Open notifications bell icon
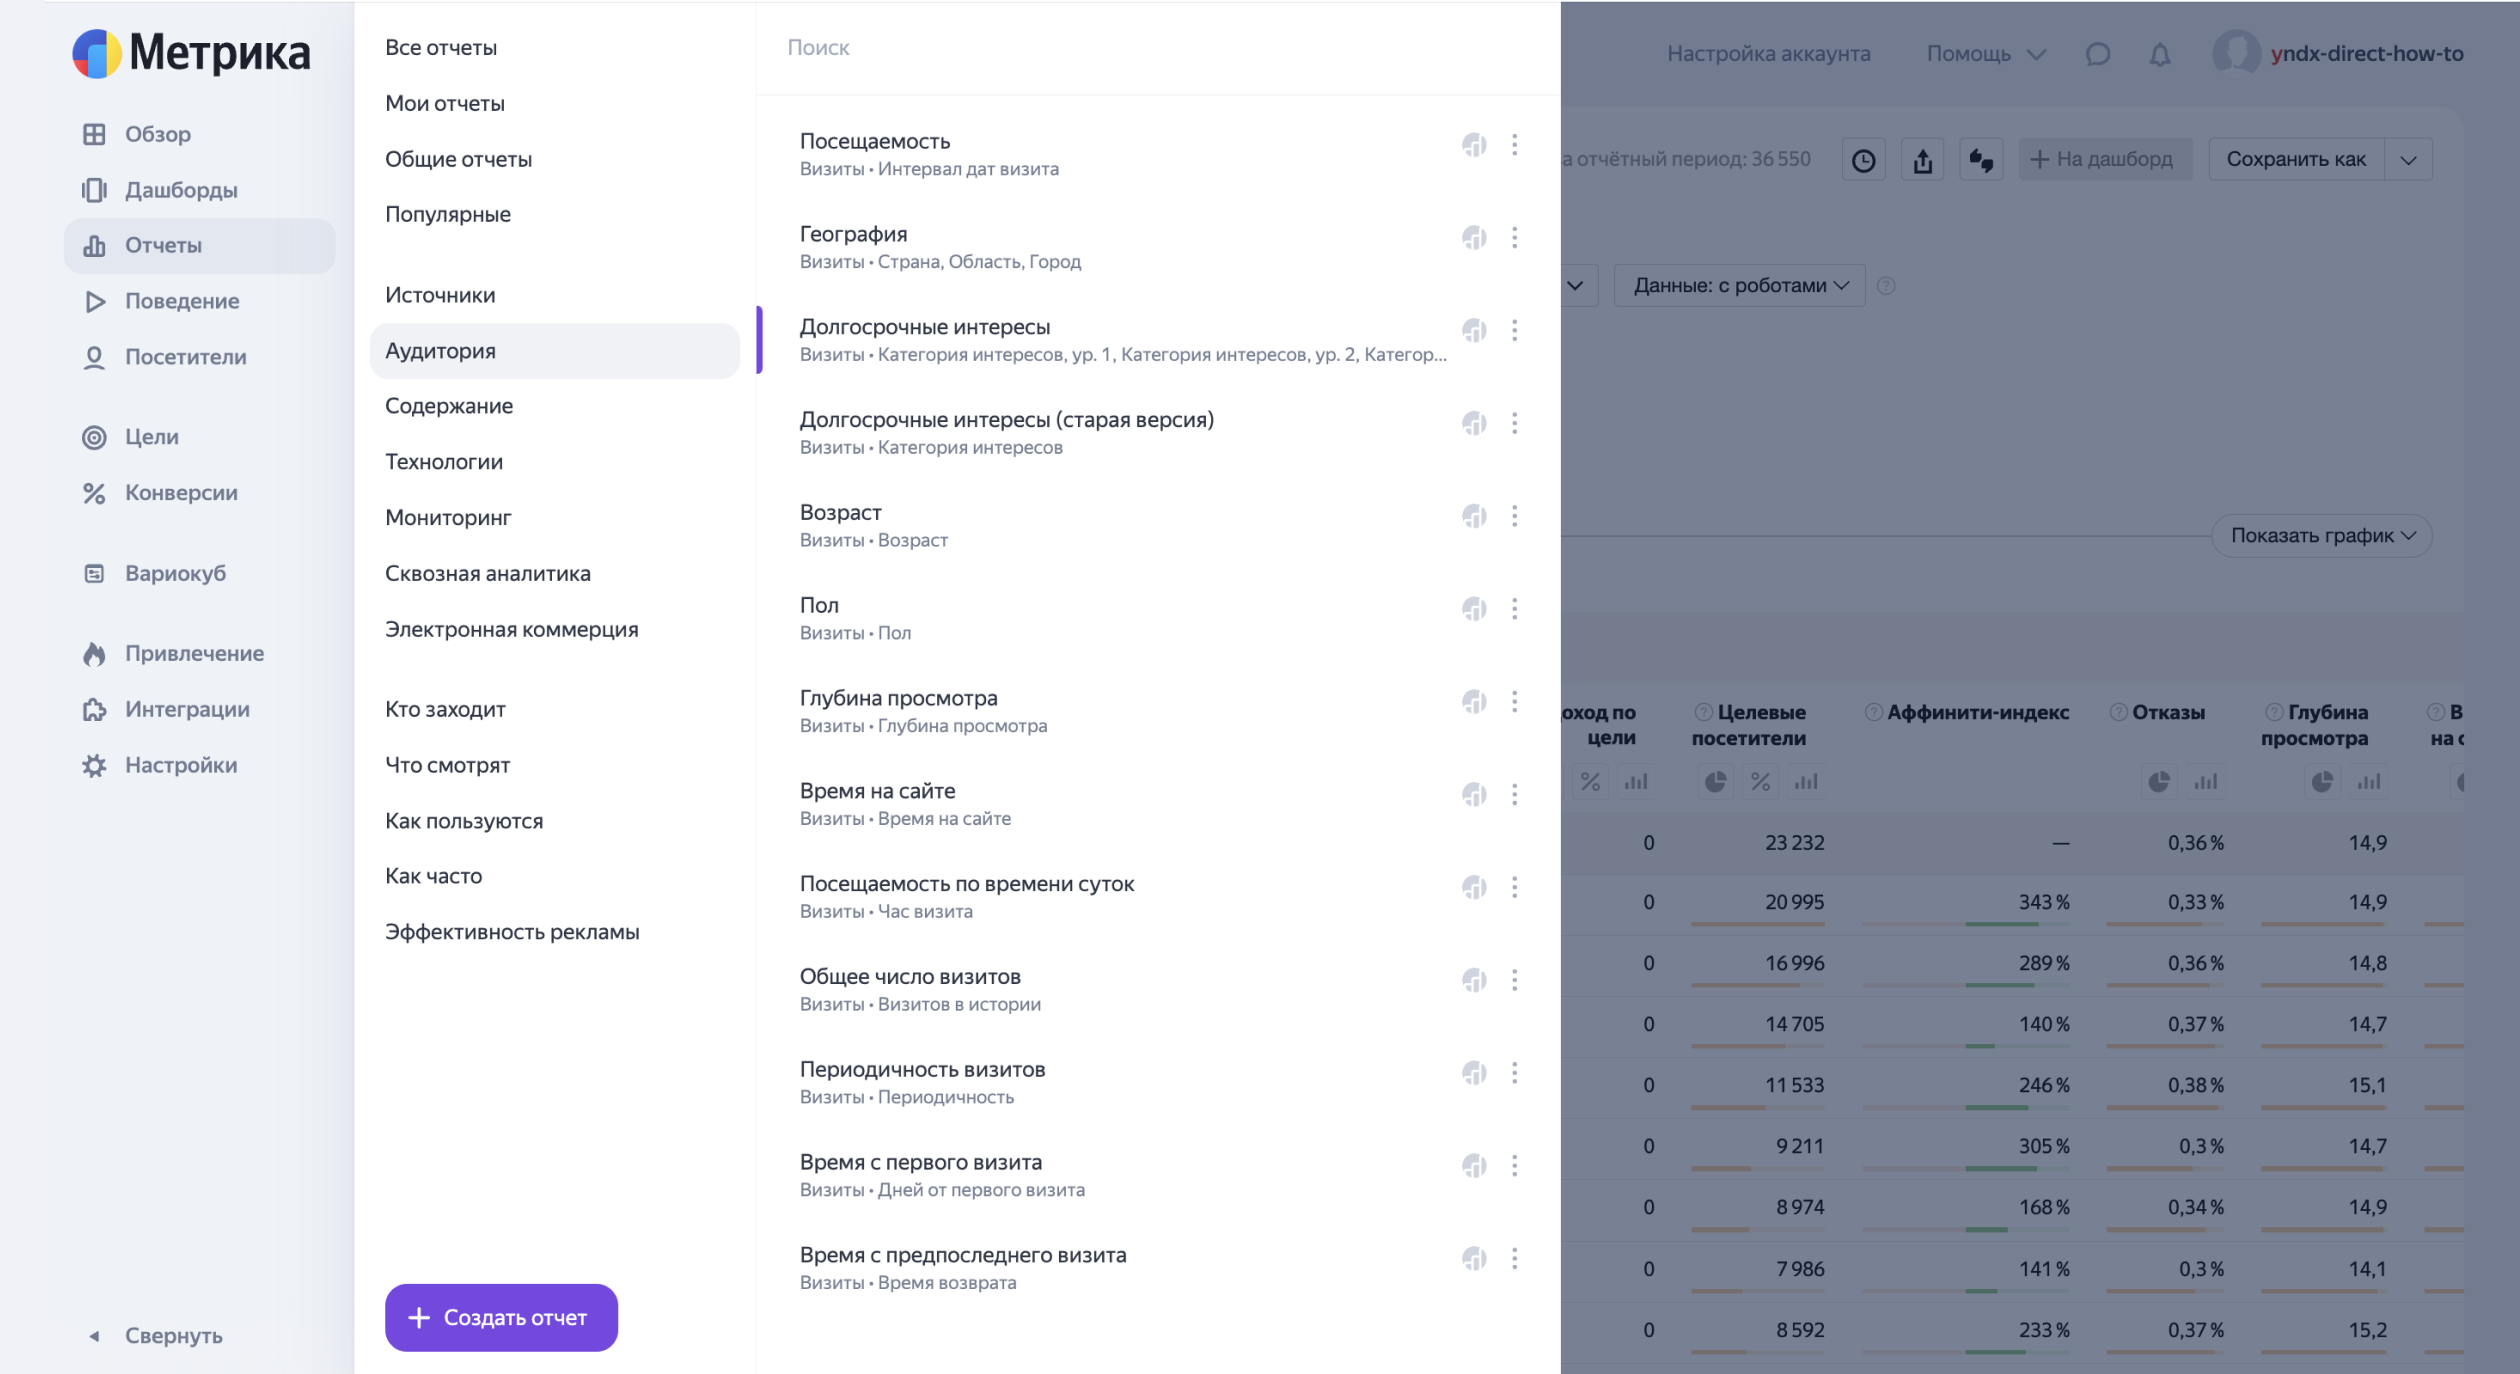This screenshot has height=1374, width=2520. tap(2160, 54)
